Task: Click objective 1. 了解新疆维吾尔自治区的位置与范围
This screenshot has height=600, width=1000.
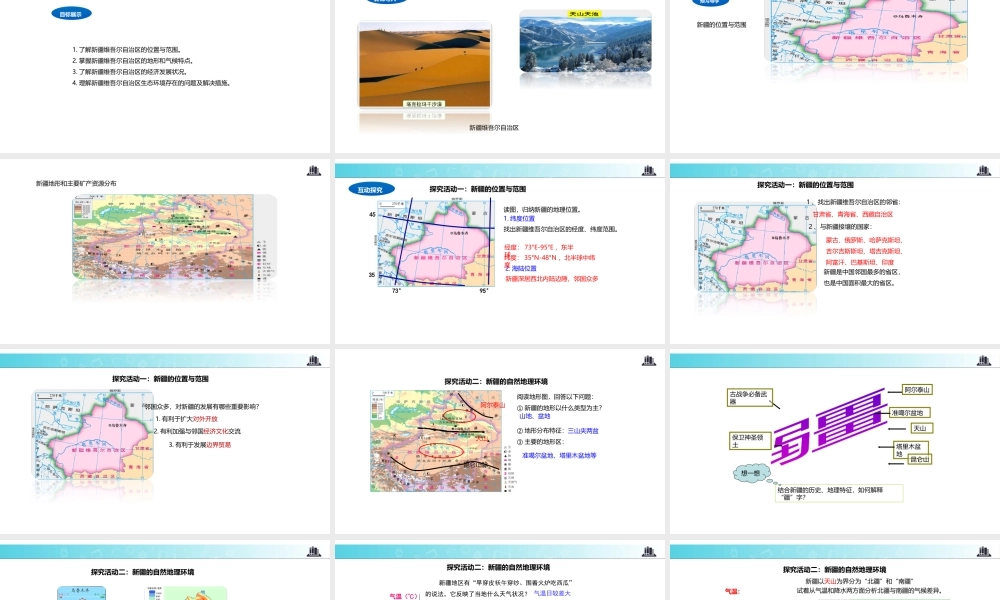Action: (x=128, y=50)
